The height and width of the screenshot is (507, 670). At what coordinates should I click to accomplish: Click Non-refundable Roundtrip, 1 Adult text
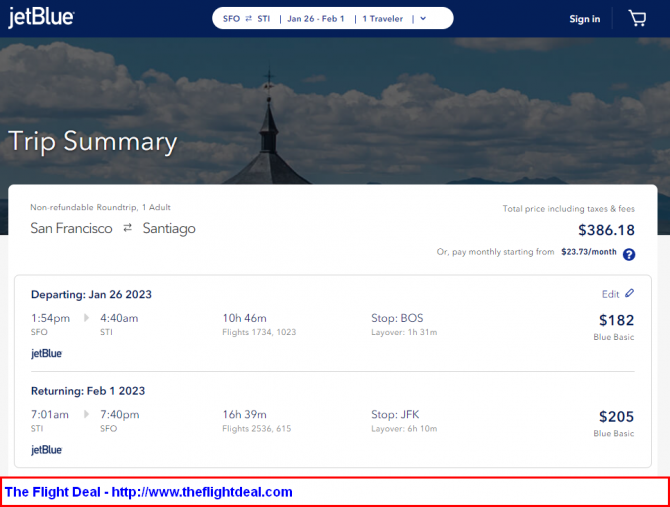pos(100,207)
